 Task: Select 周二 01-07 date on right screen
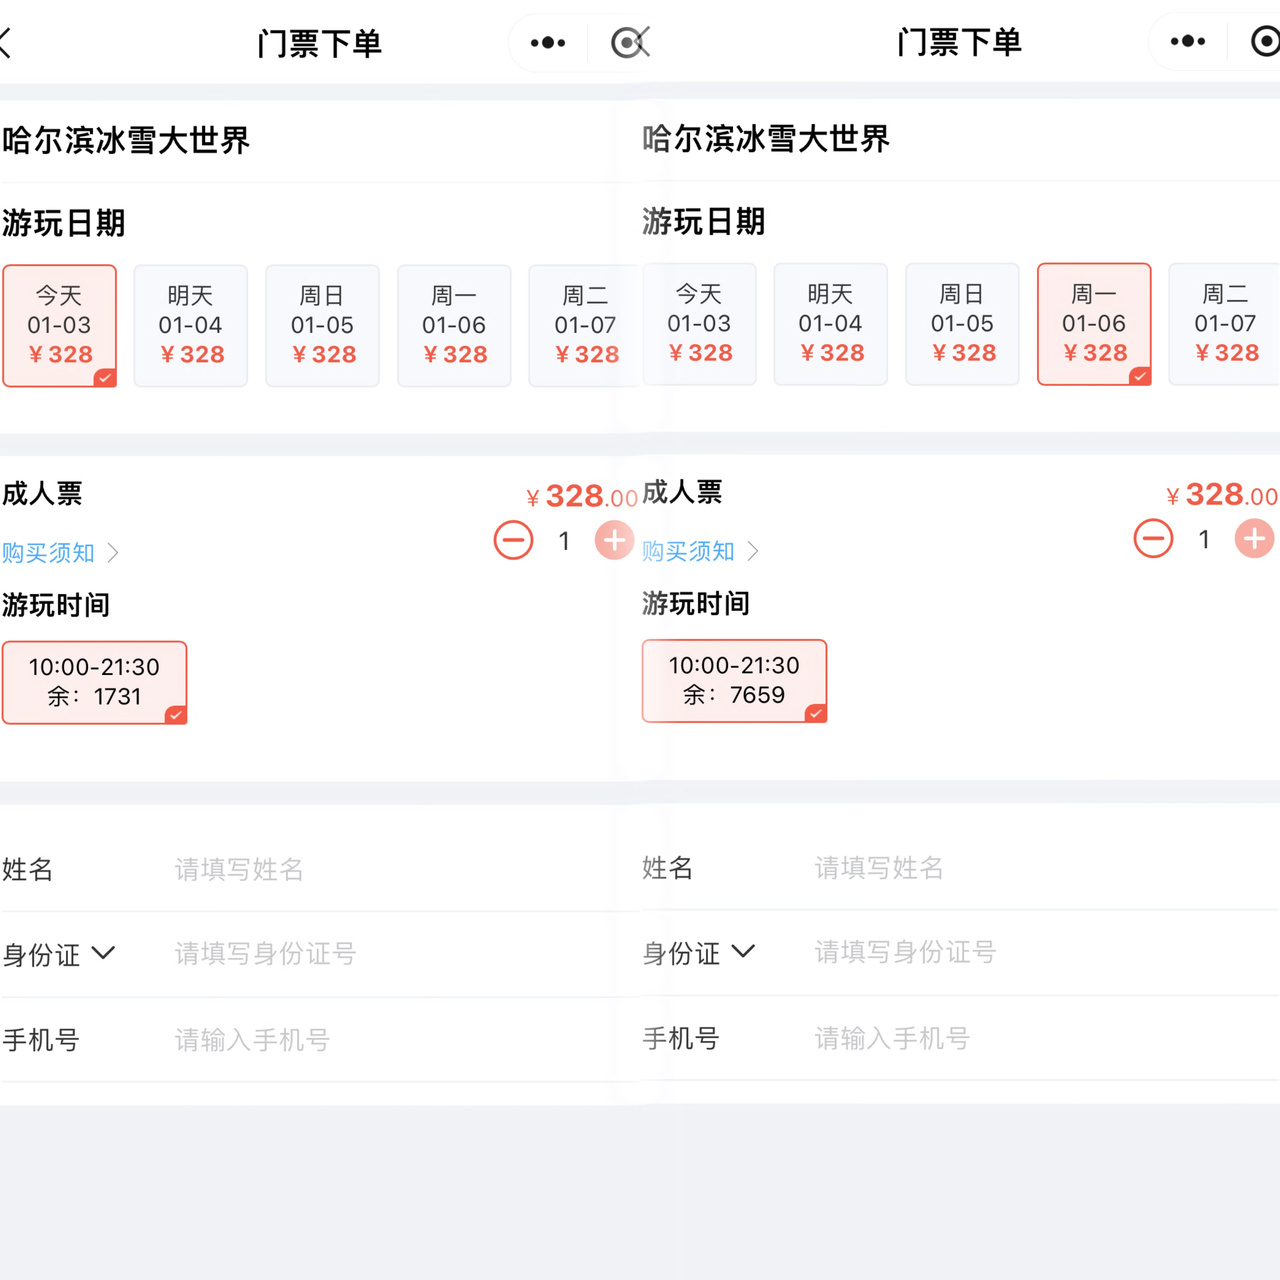1225,324
